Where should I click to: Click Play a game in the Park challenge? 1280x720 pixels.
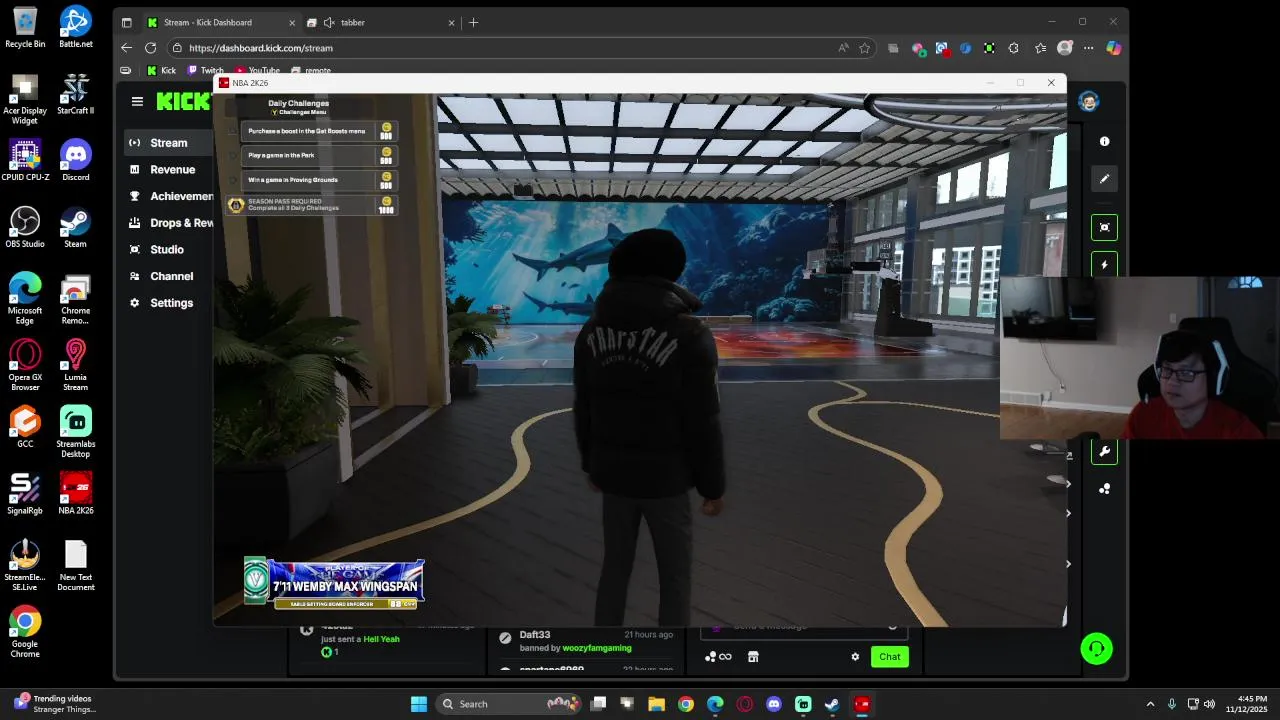click(x=320, y=156)
